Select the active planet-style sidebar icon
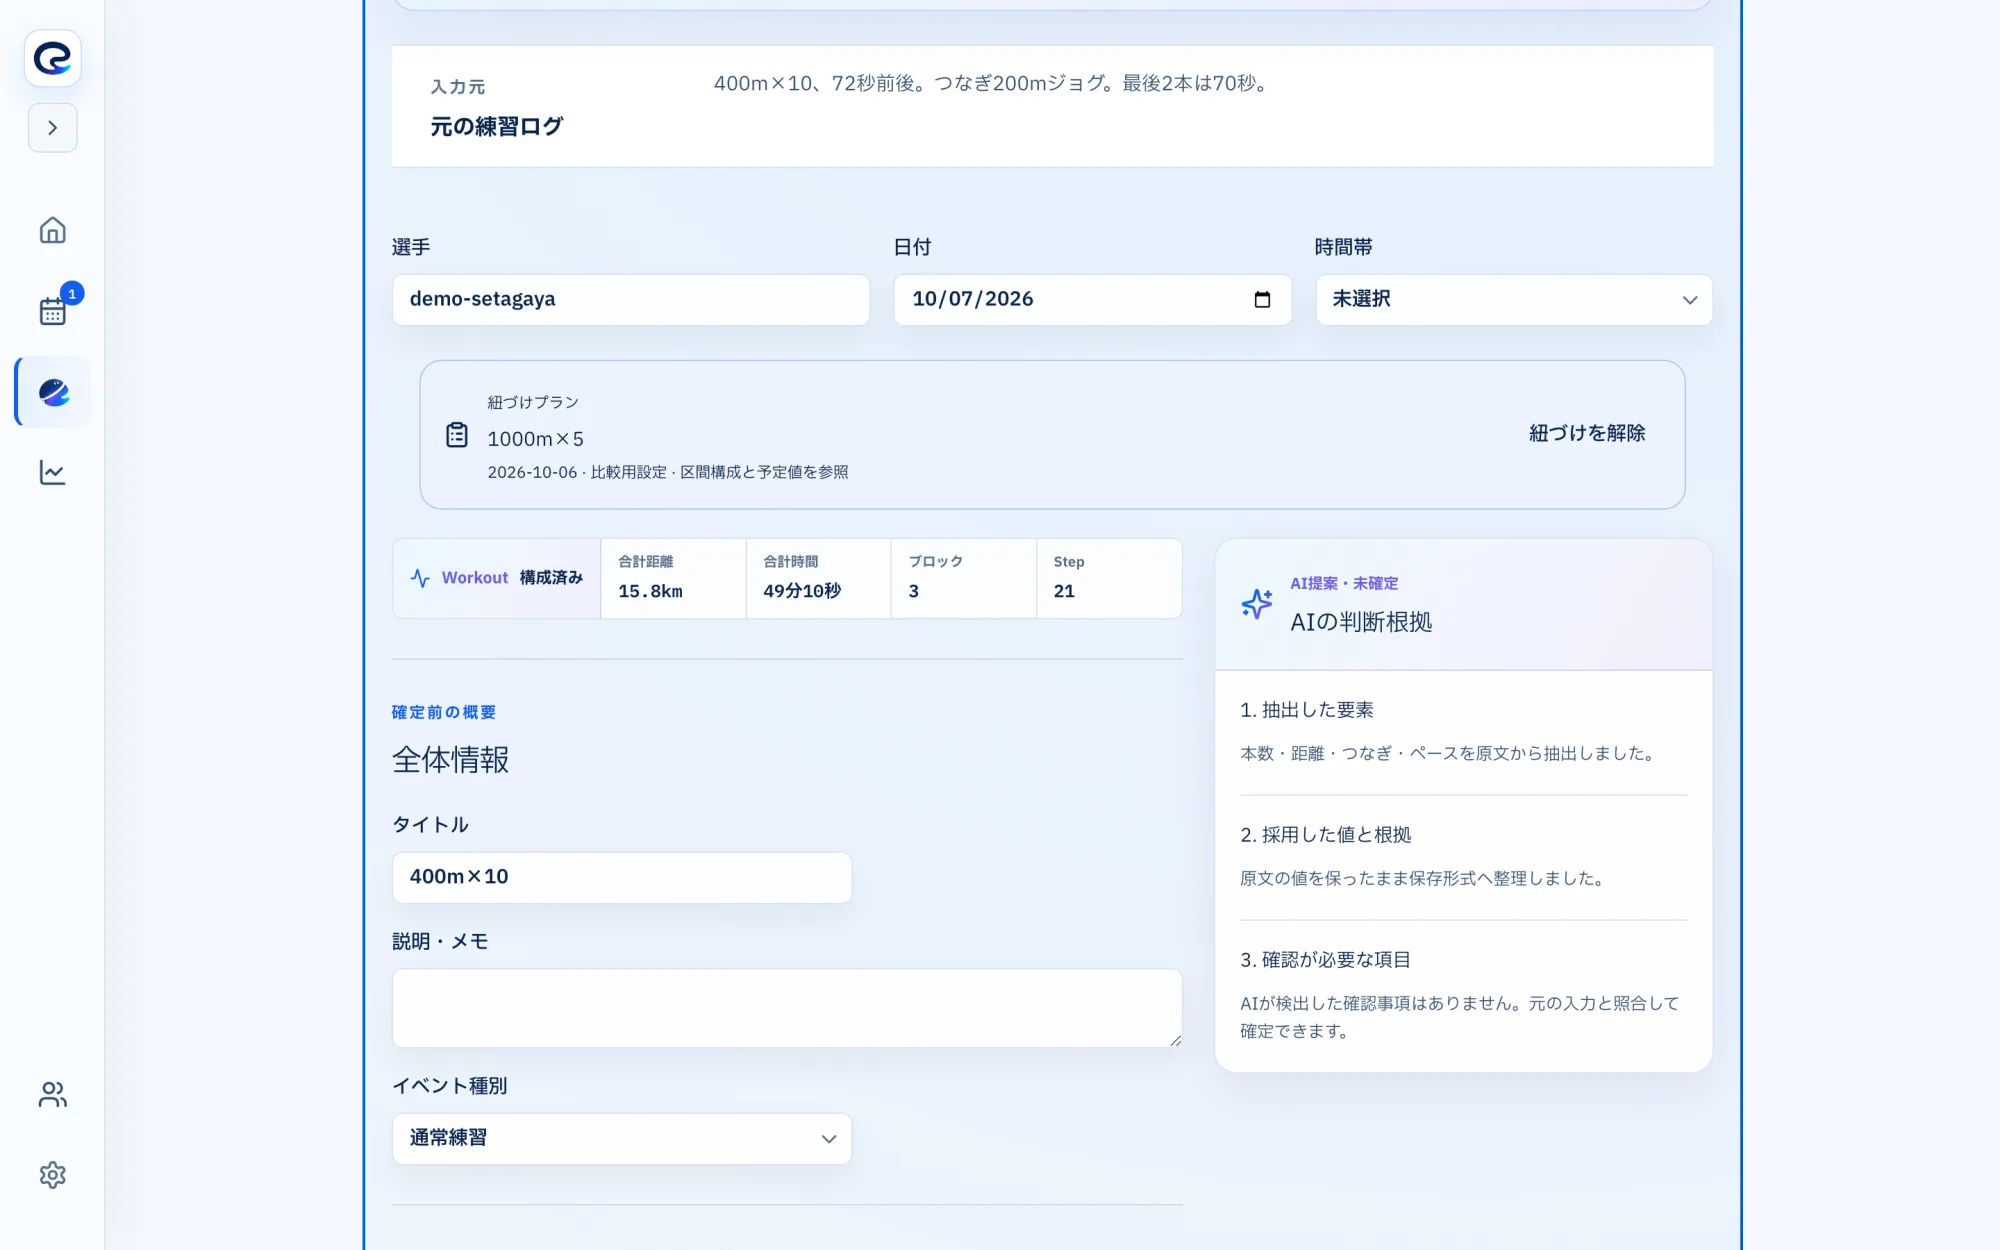The image size is (2000, 1250). (54, 392)
